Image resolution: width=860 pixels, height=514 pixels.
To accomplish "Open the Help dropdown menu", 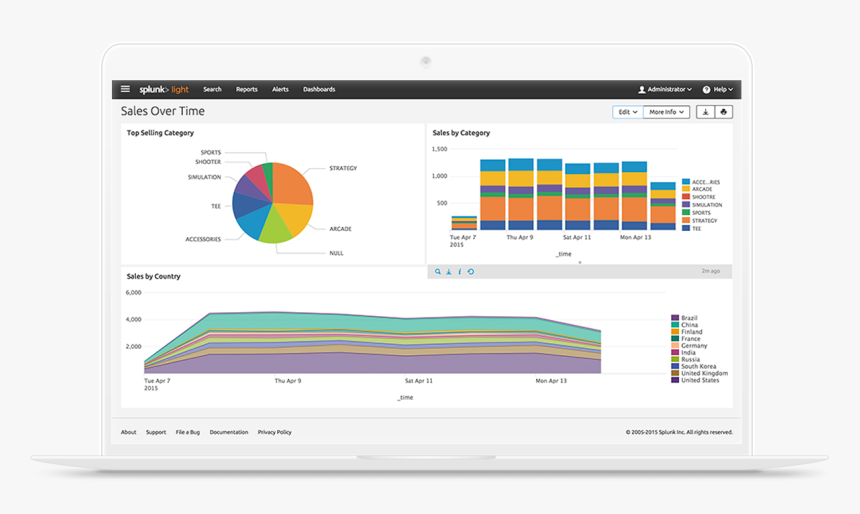I will click(x=718, y=89).
